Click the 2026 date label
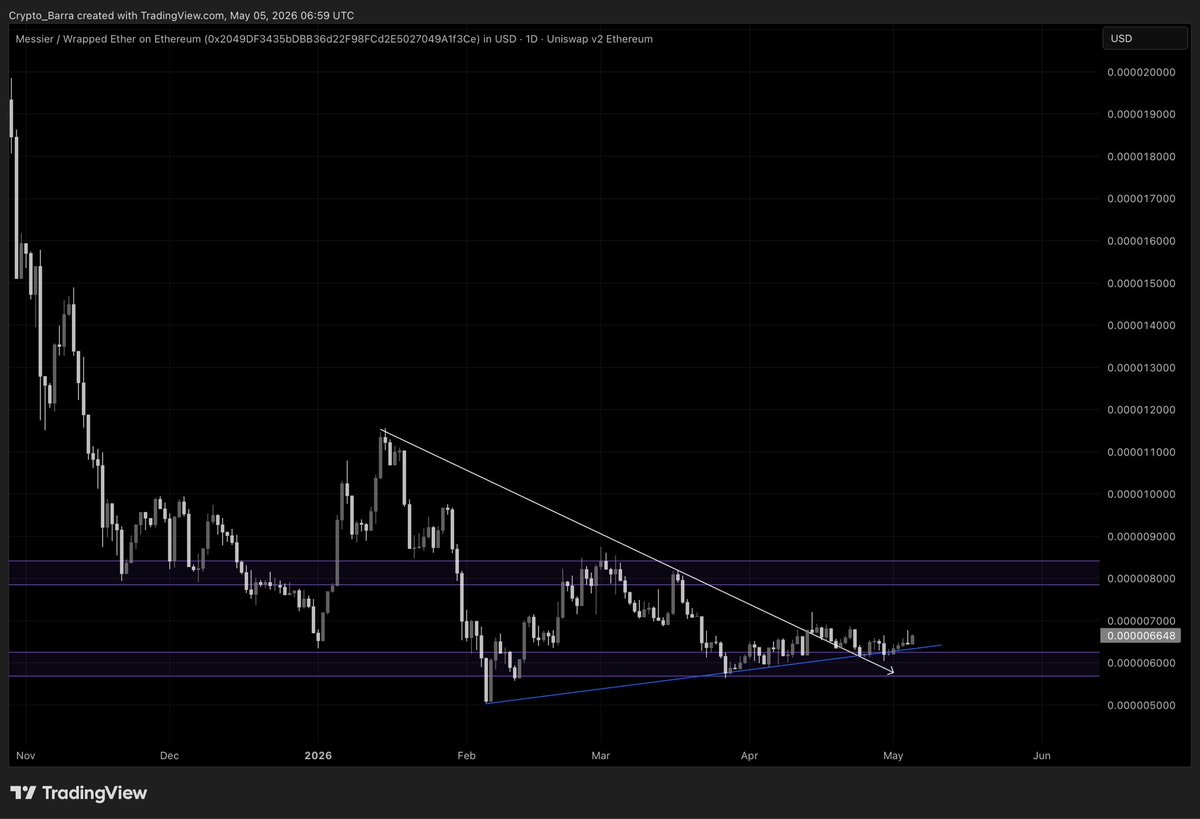The height and width of the screenshot is (819, 1200). click(x=318, y=756)
